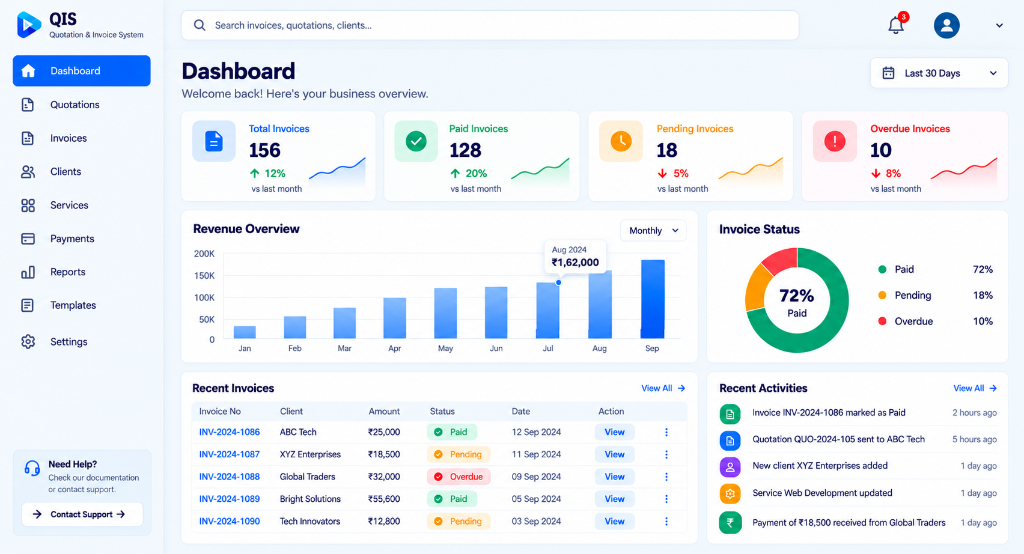This screenshot has height=554, width=1024.
Task: Click View button for XYZ Enterprises invoice
Action: point(615,454)
